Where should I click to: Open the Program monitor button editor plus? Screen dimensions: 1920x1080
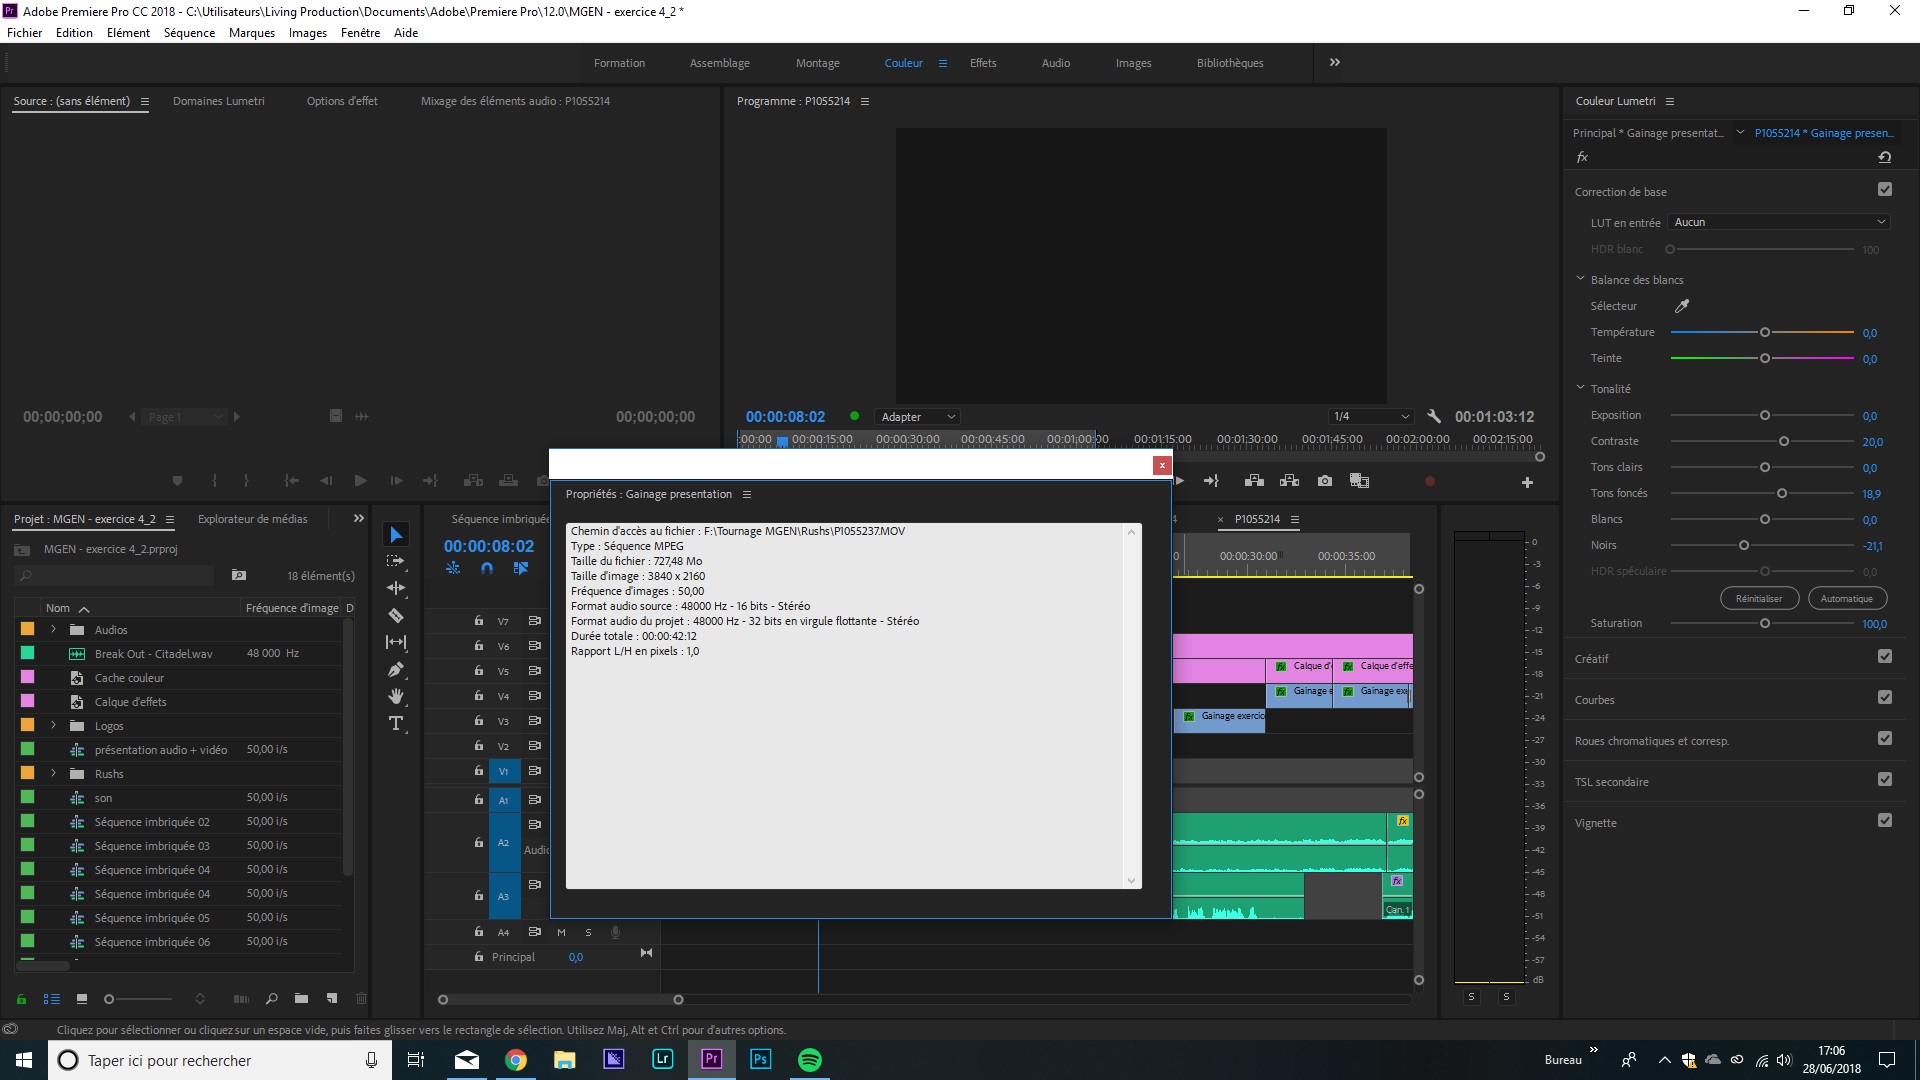point(1527,482)
